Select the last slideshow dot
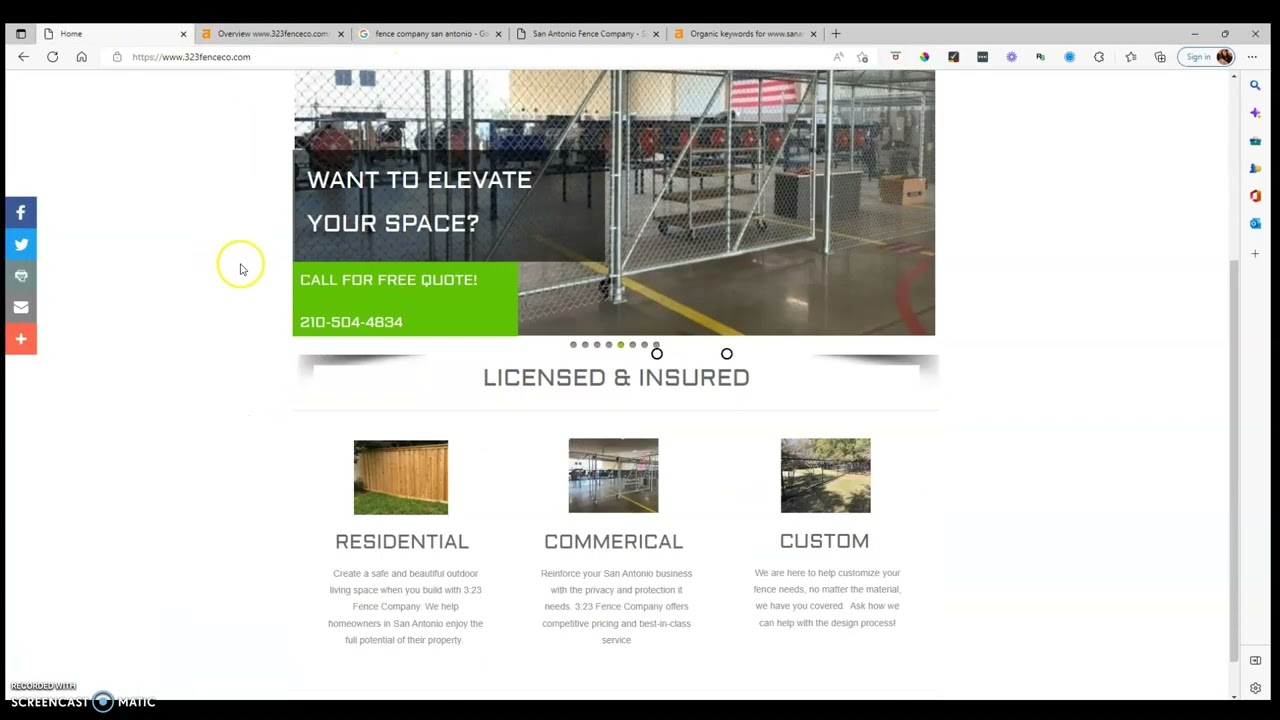 coord(656,345)
